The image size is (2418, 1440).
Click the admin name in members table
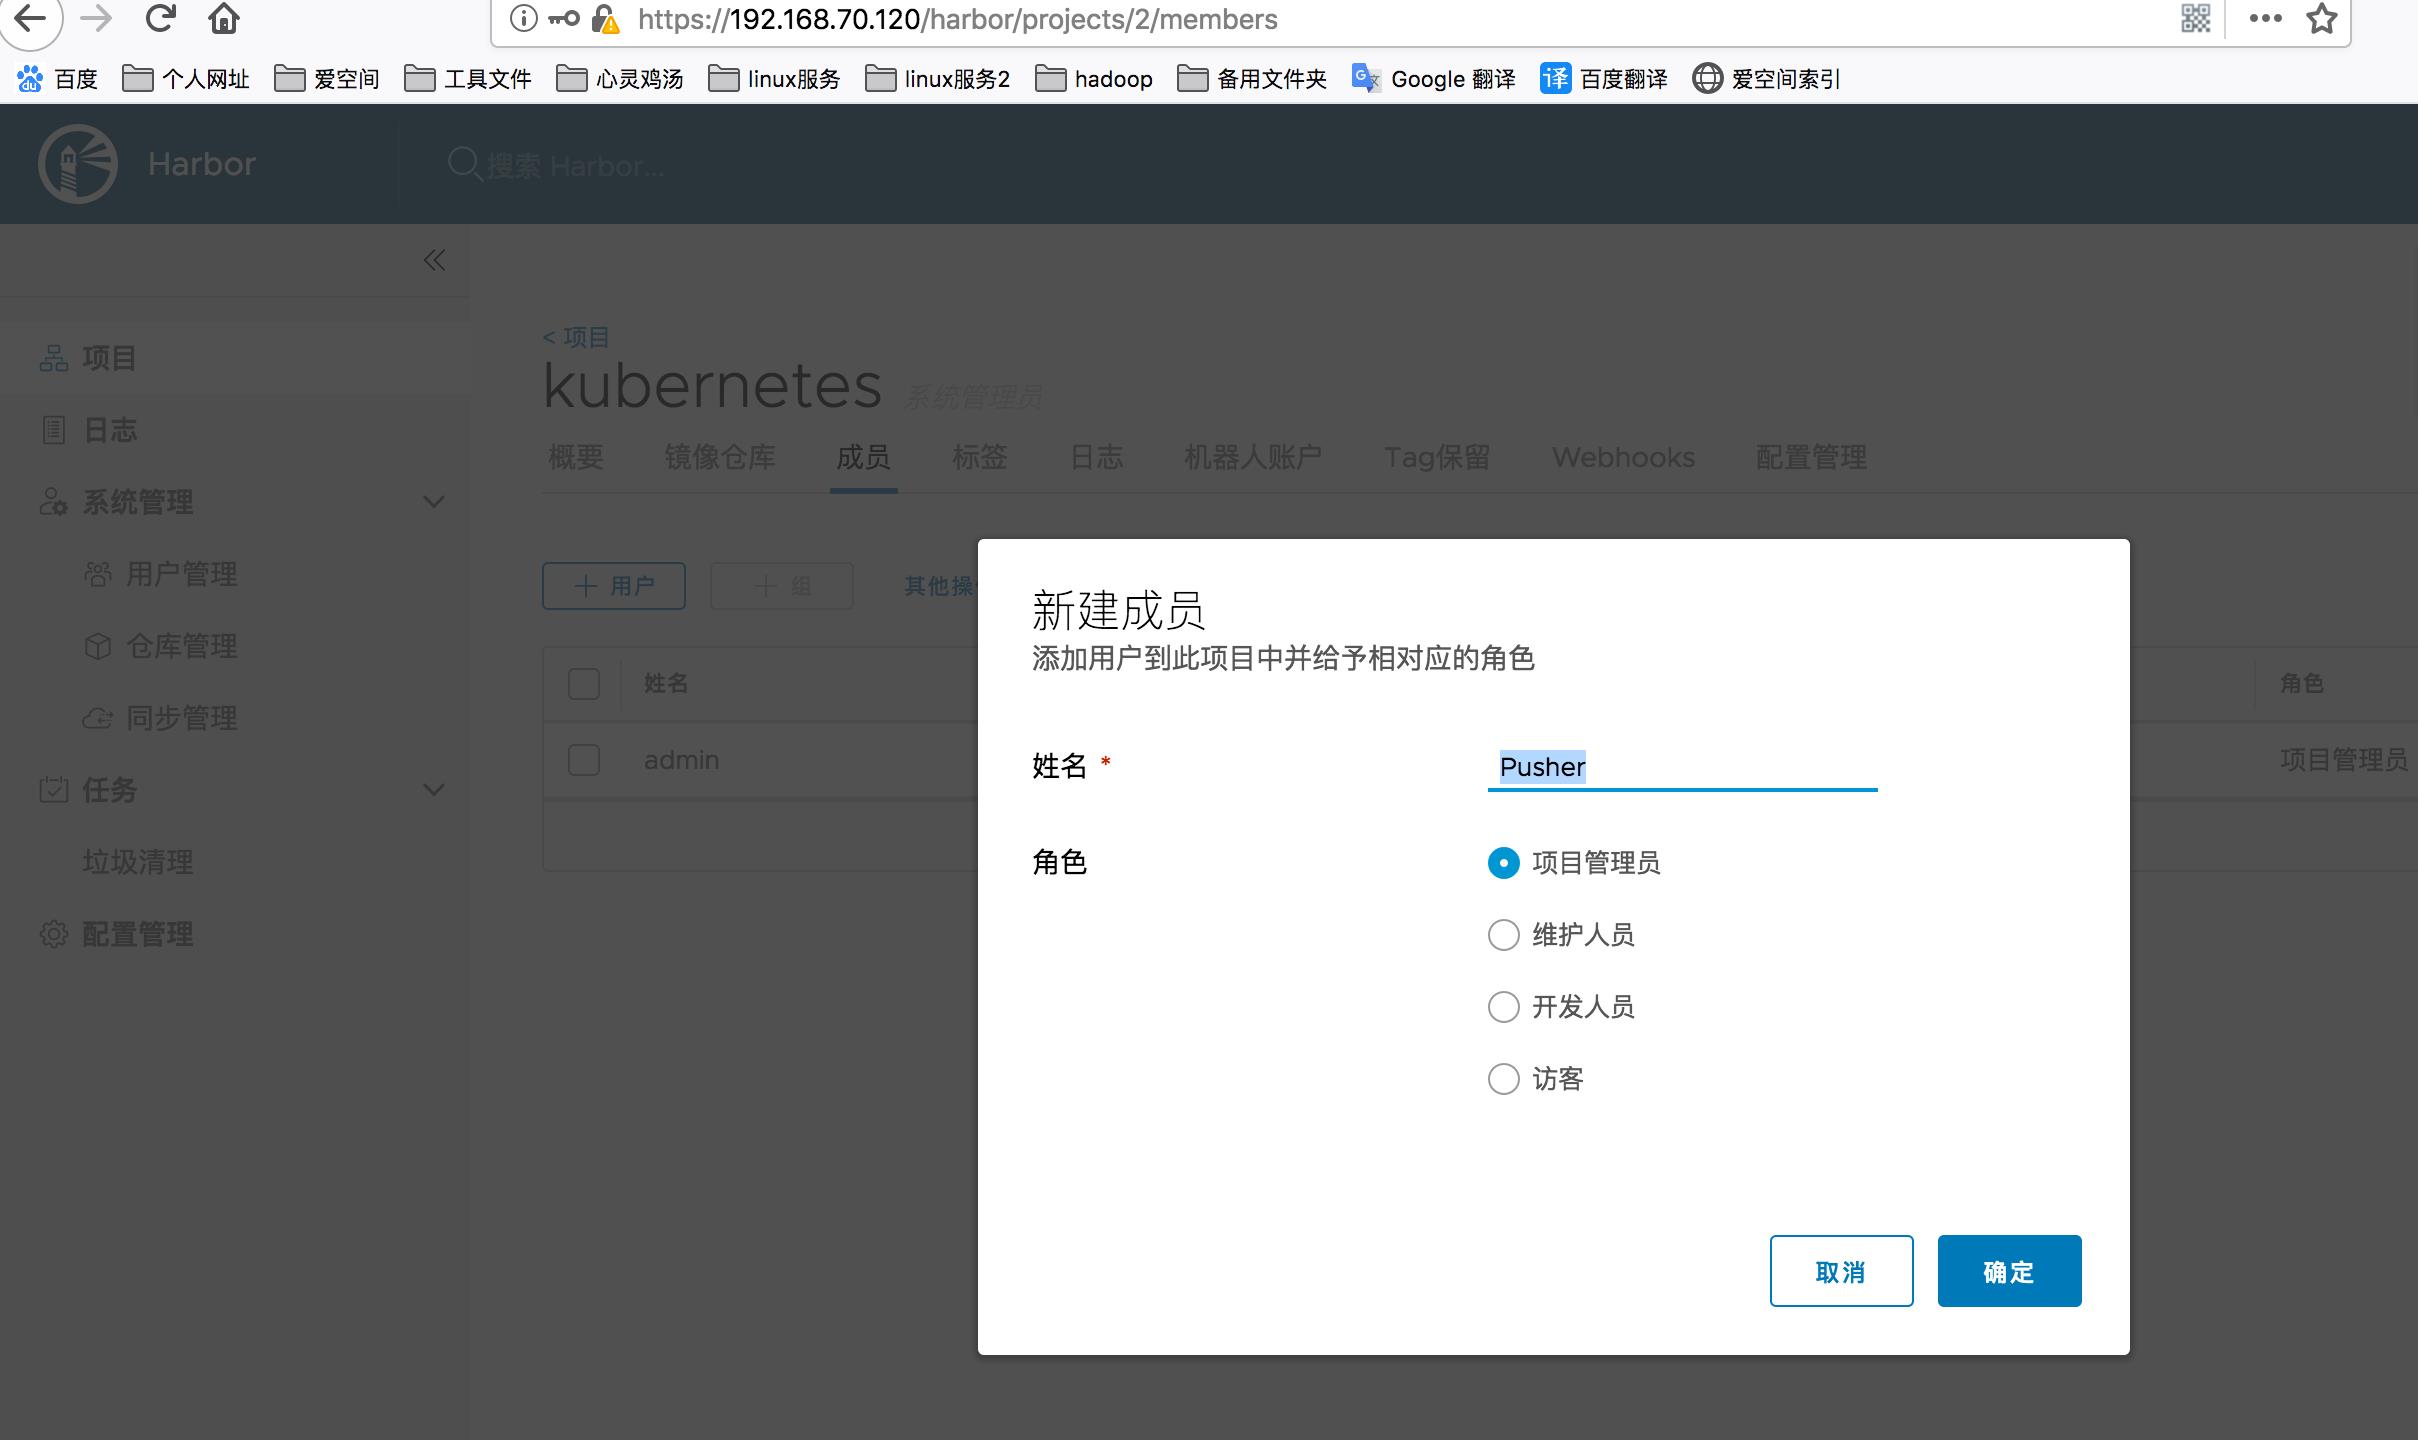point(681,760)
